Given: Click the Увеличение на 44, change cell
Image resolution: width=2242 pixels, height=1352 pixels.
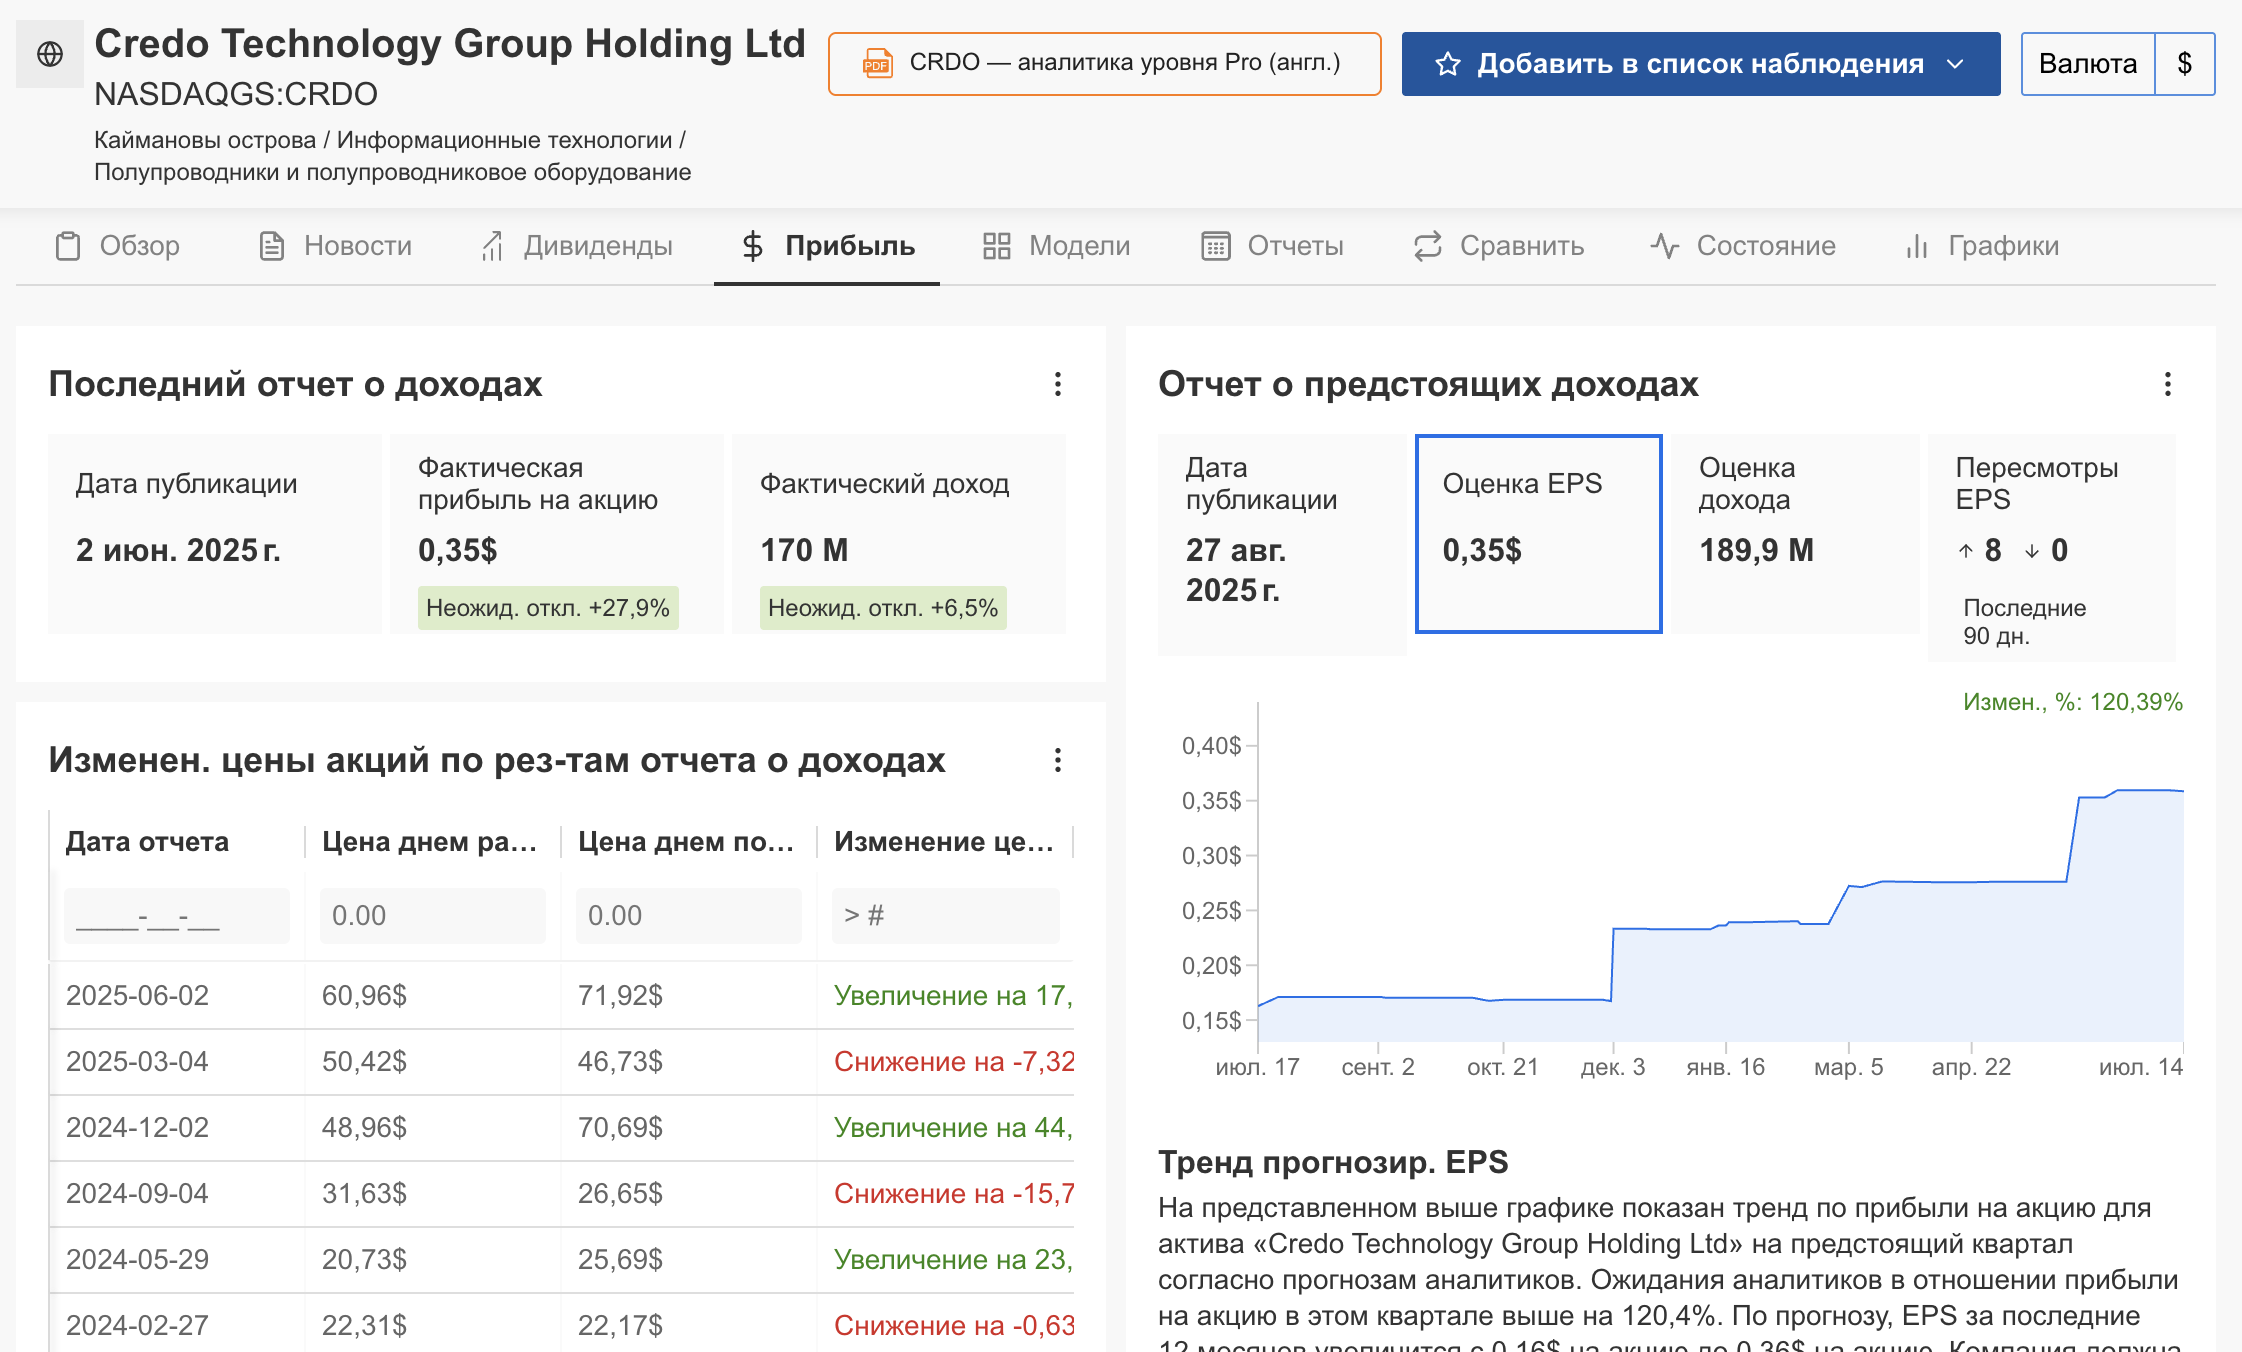Looking at the screenshot, I should 945,1128.
